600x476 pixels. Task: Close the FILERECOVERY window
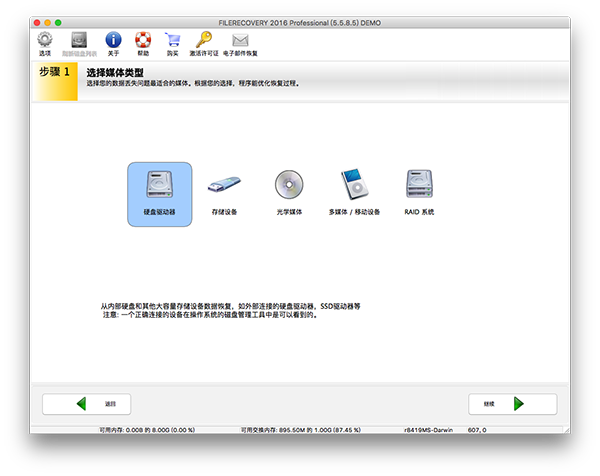37,23
